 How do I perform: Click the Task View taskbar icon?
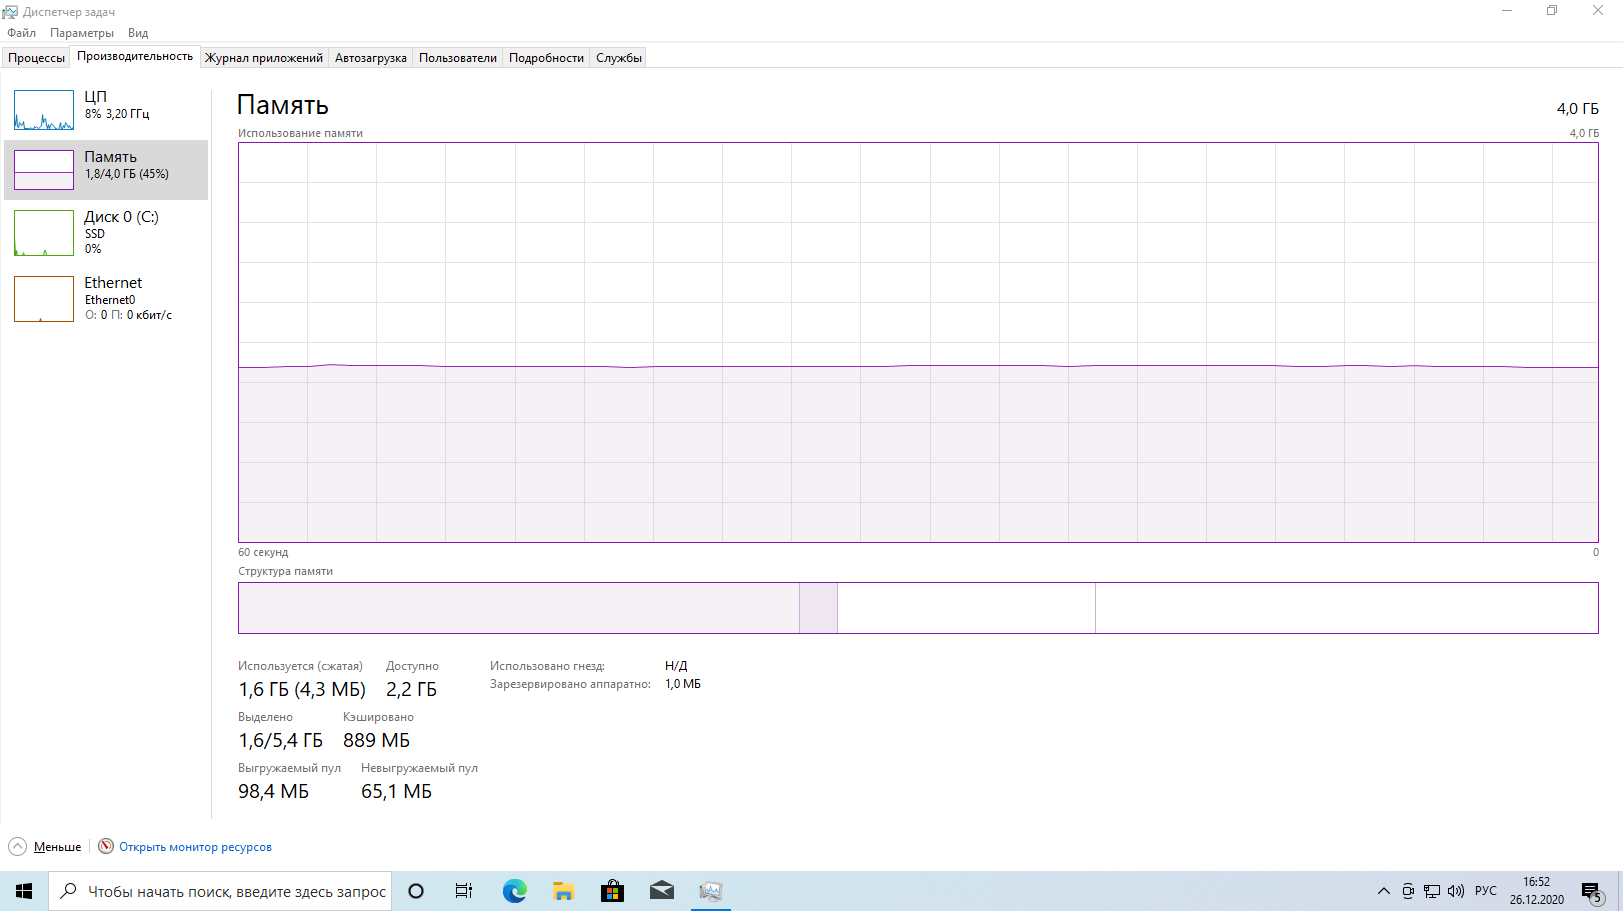[x=464, y=891]
